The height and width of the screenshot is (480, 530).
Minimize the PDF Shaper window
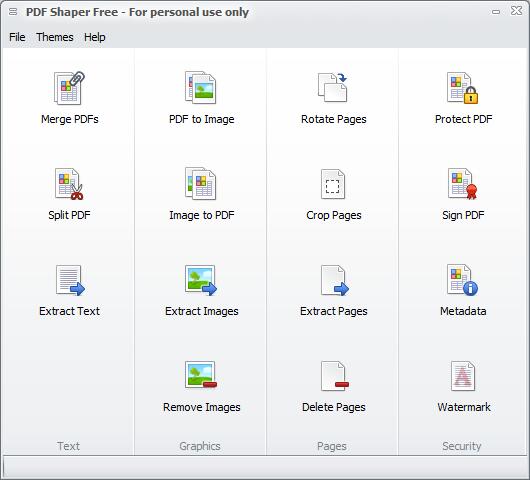pyautogui.click(x=496, y=12)
